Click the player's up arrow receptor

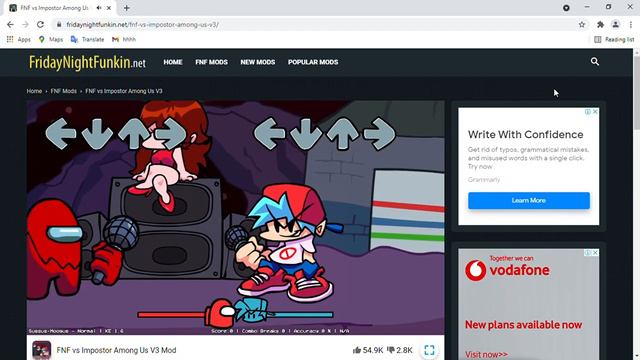click(x=343, y=133)
